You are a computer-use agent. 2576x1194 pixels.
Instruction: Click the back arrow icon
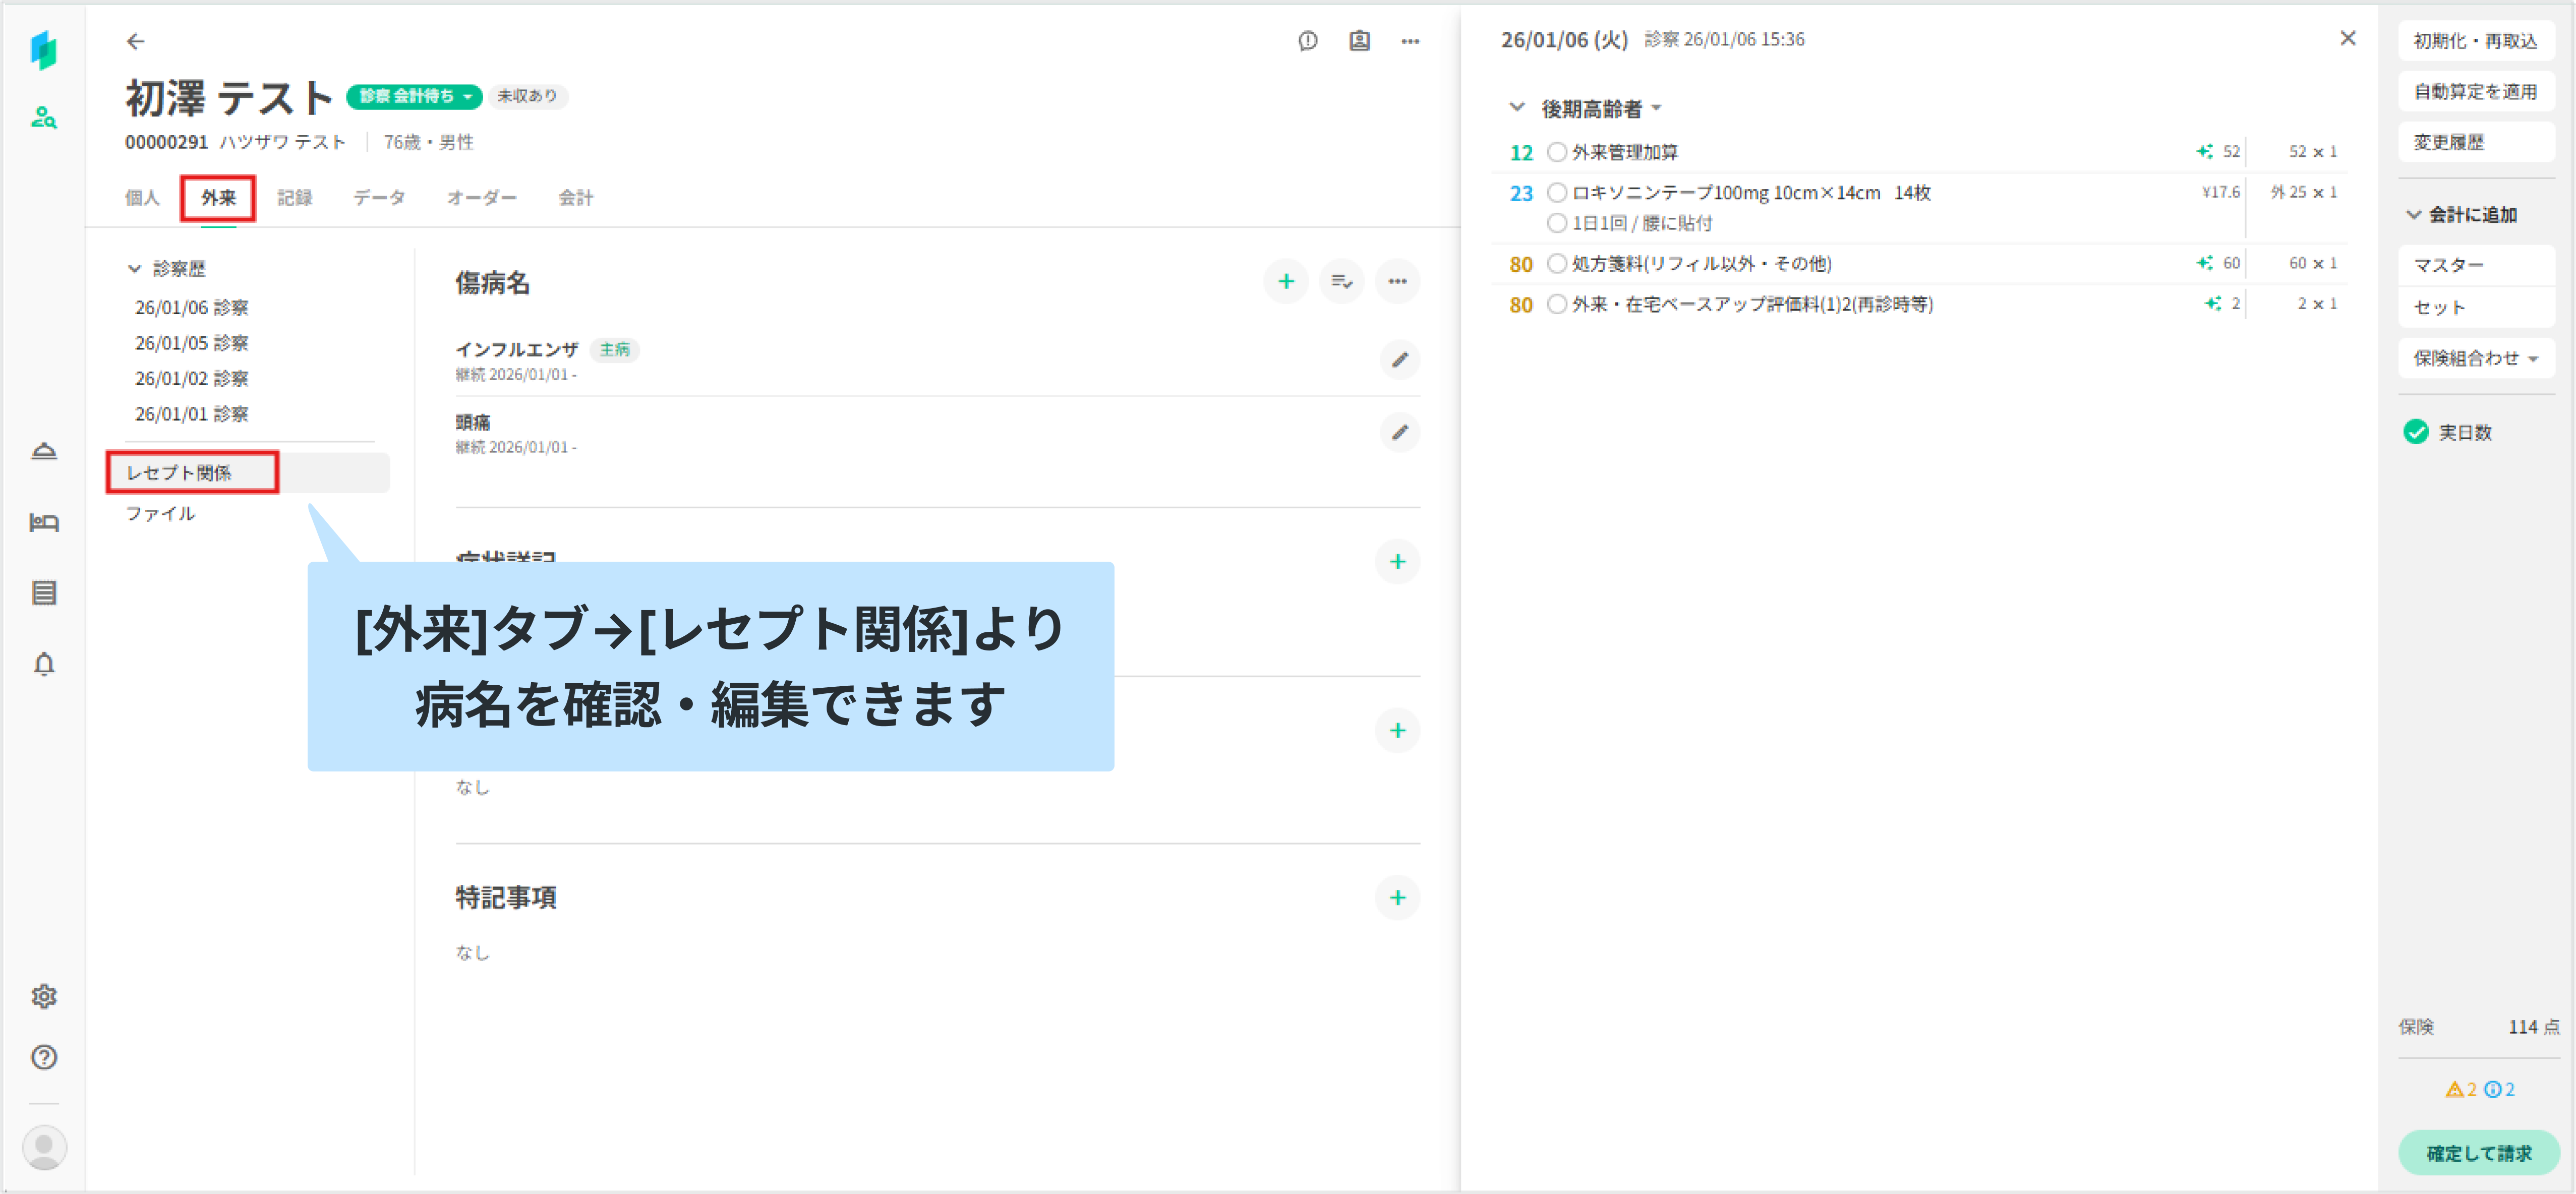click(x=135, y=41)
